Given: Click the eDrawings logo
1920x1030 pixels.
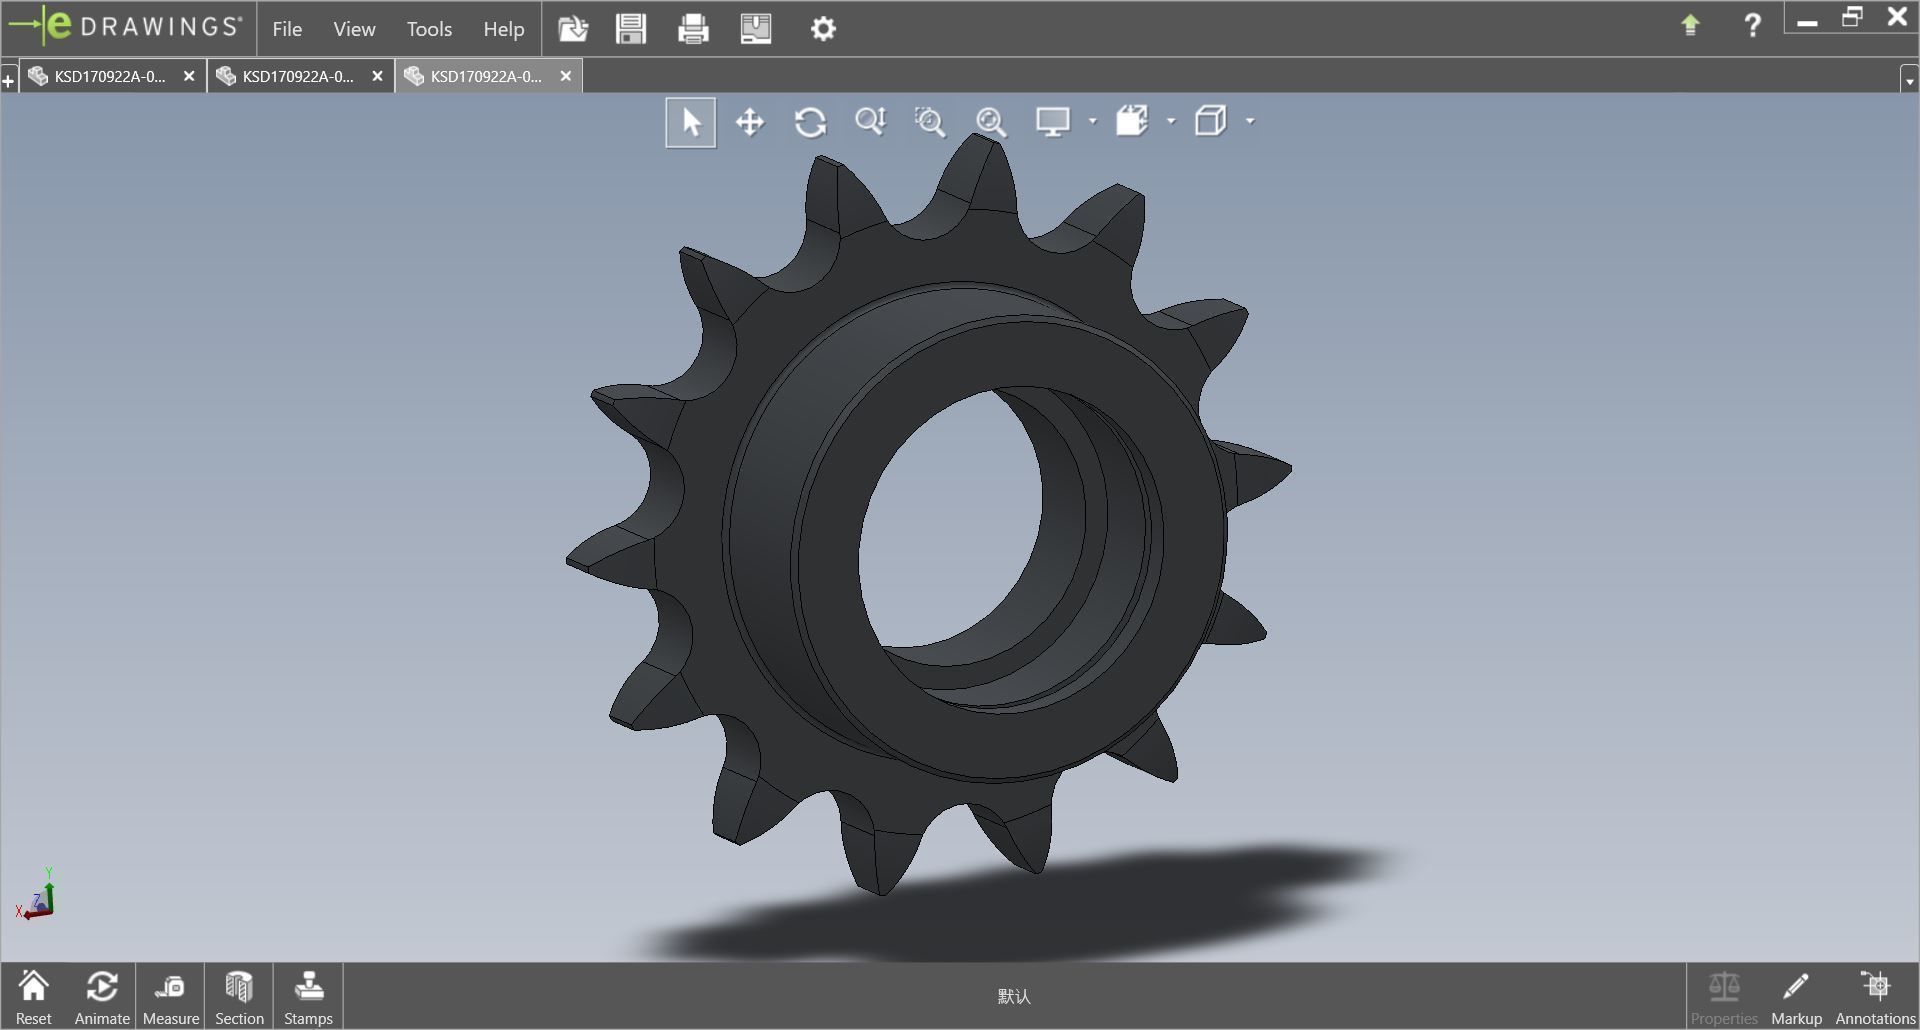Looking at the screenshot, I should click(126, 27).
